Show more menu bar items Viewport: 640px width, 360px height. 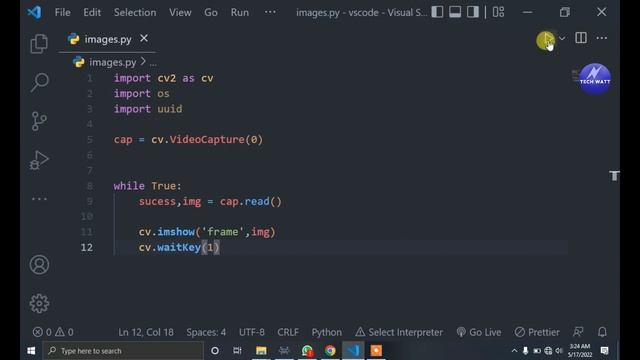coord(270,12)
